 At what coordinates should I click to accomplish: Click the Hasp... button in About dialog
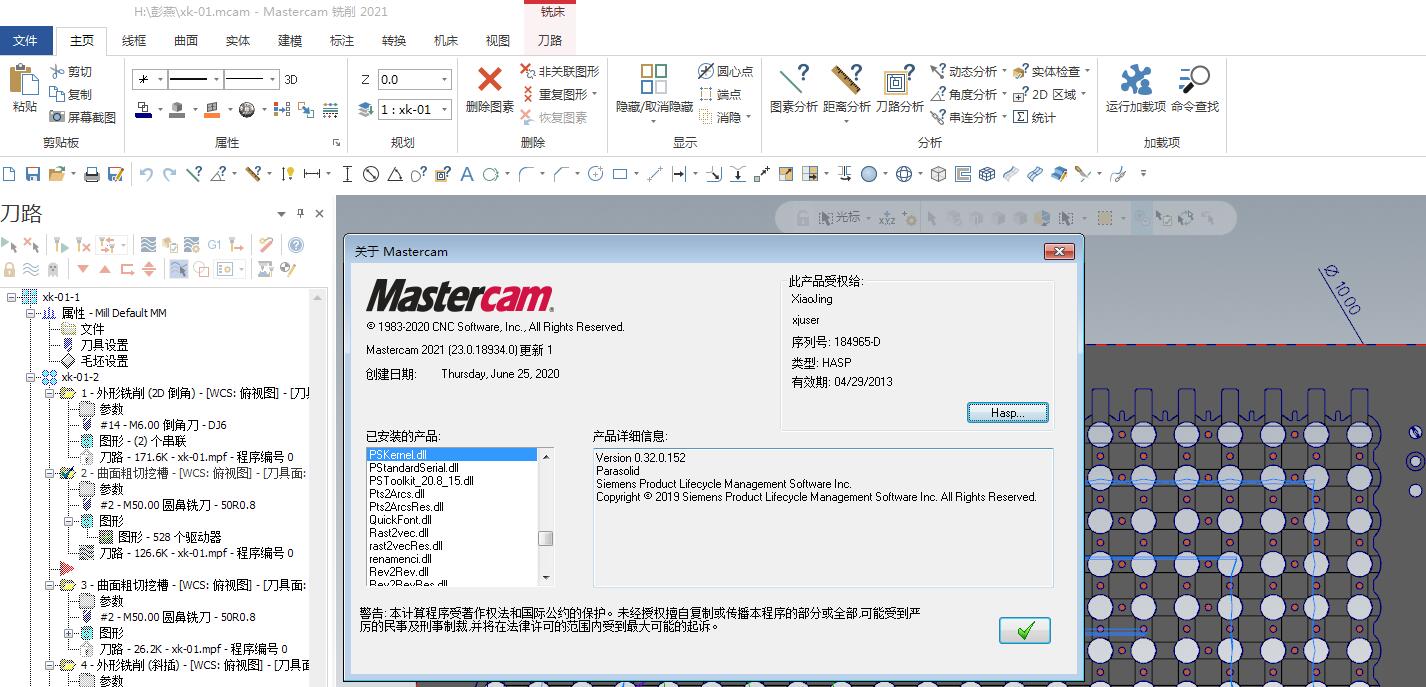point(1008,412)
